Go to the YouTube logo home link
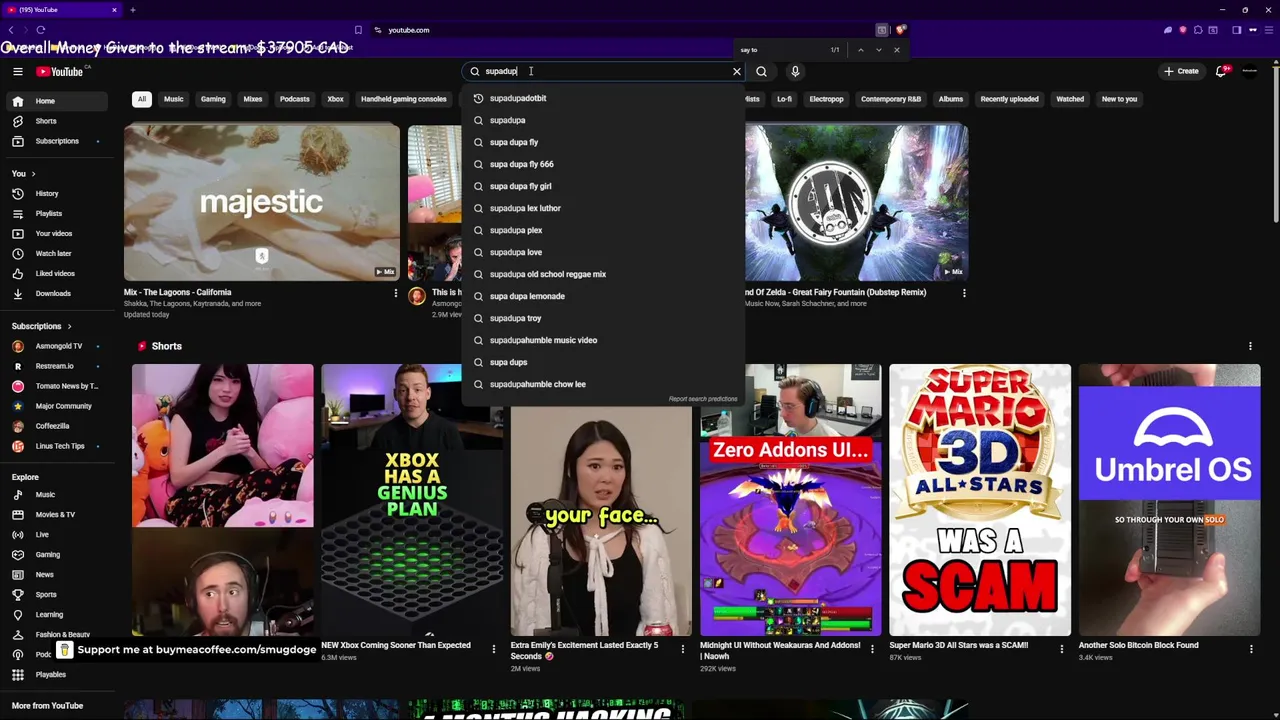Screen dimensions: 1280x720 (x=62, y=71)
